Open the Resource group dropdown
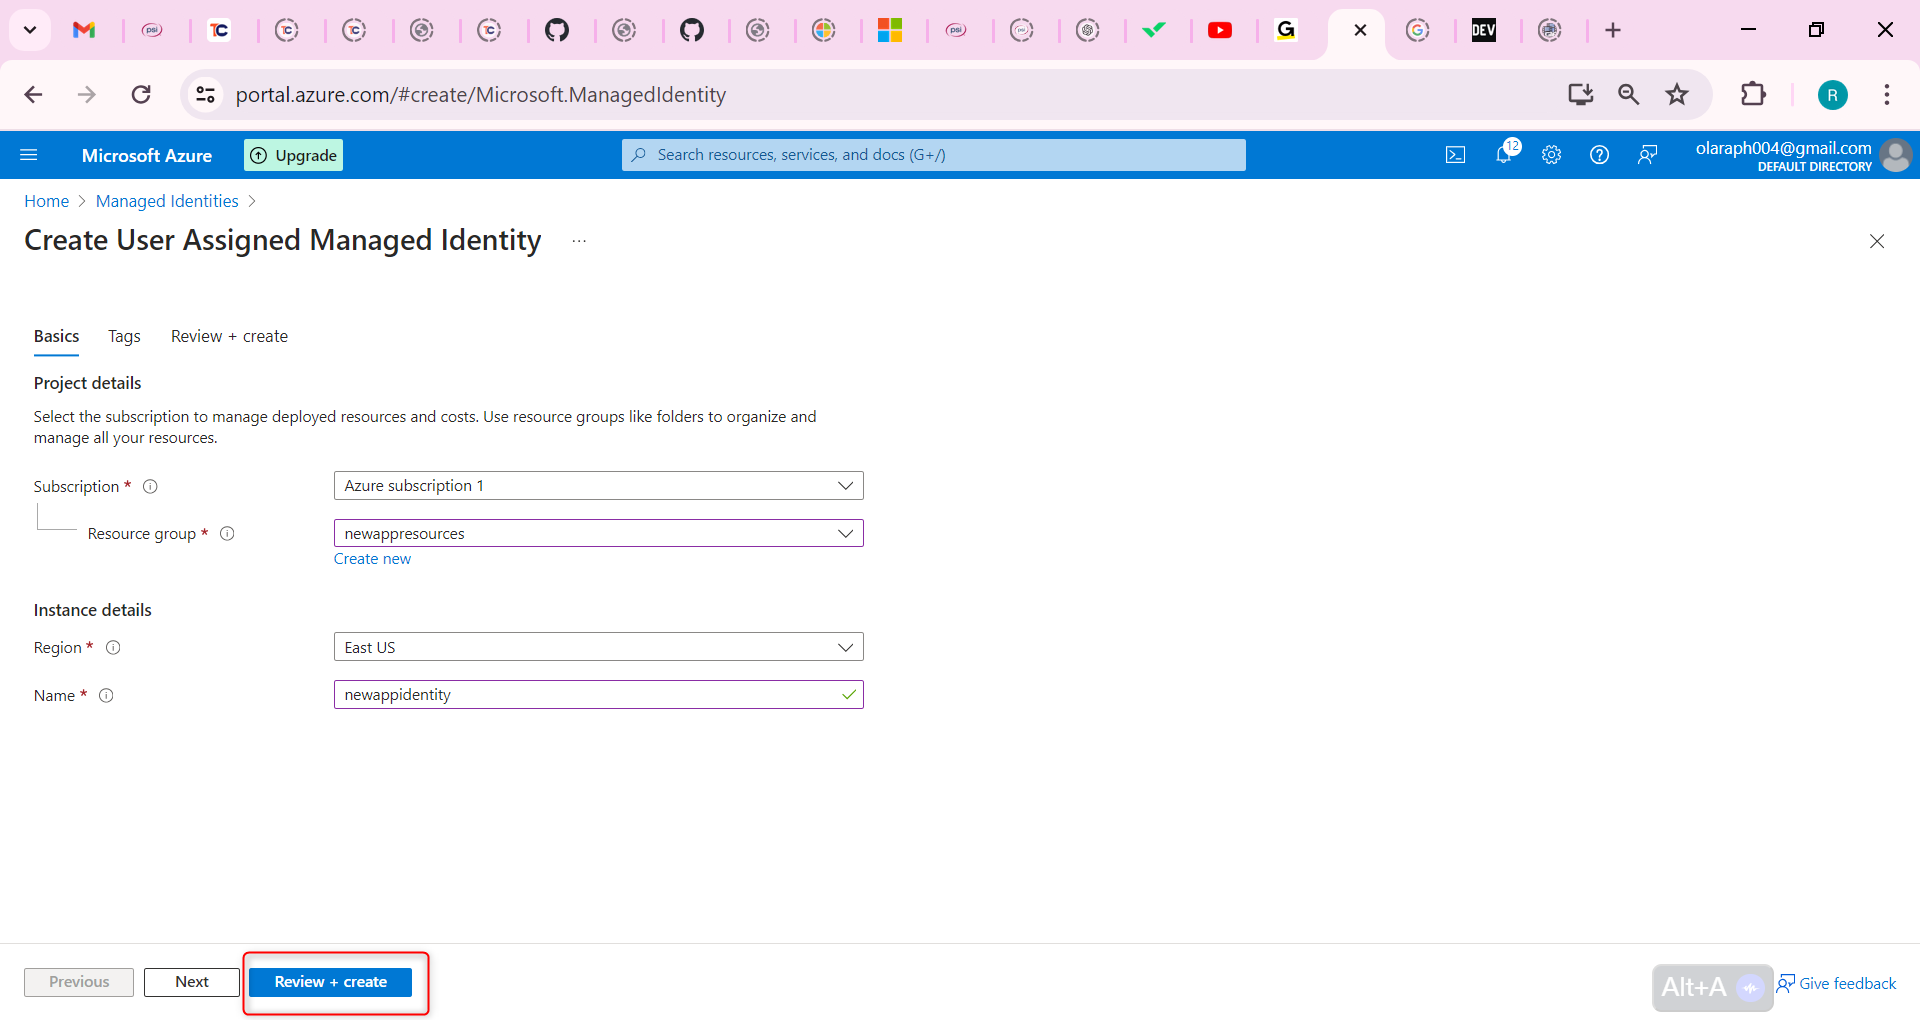 (598, 533)
